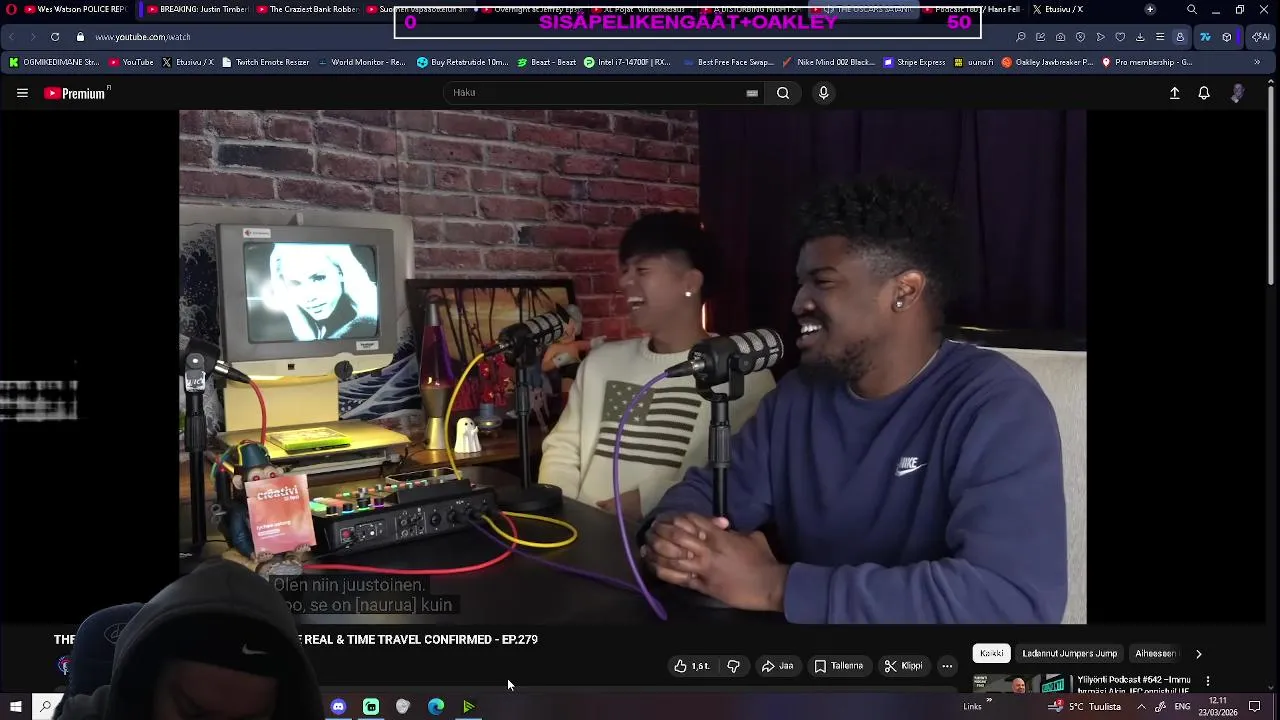Open YouTube notifications bell

point(1204,93)
